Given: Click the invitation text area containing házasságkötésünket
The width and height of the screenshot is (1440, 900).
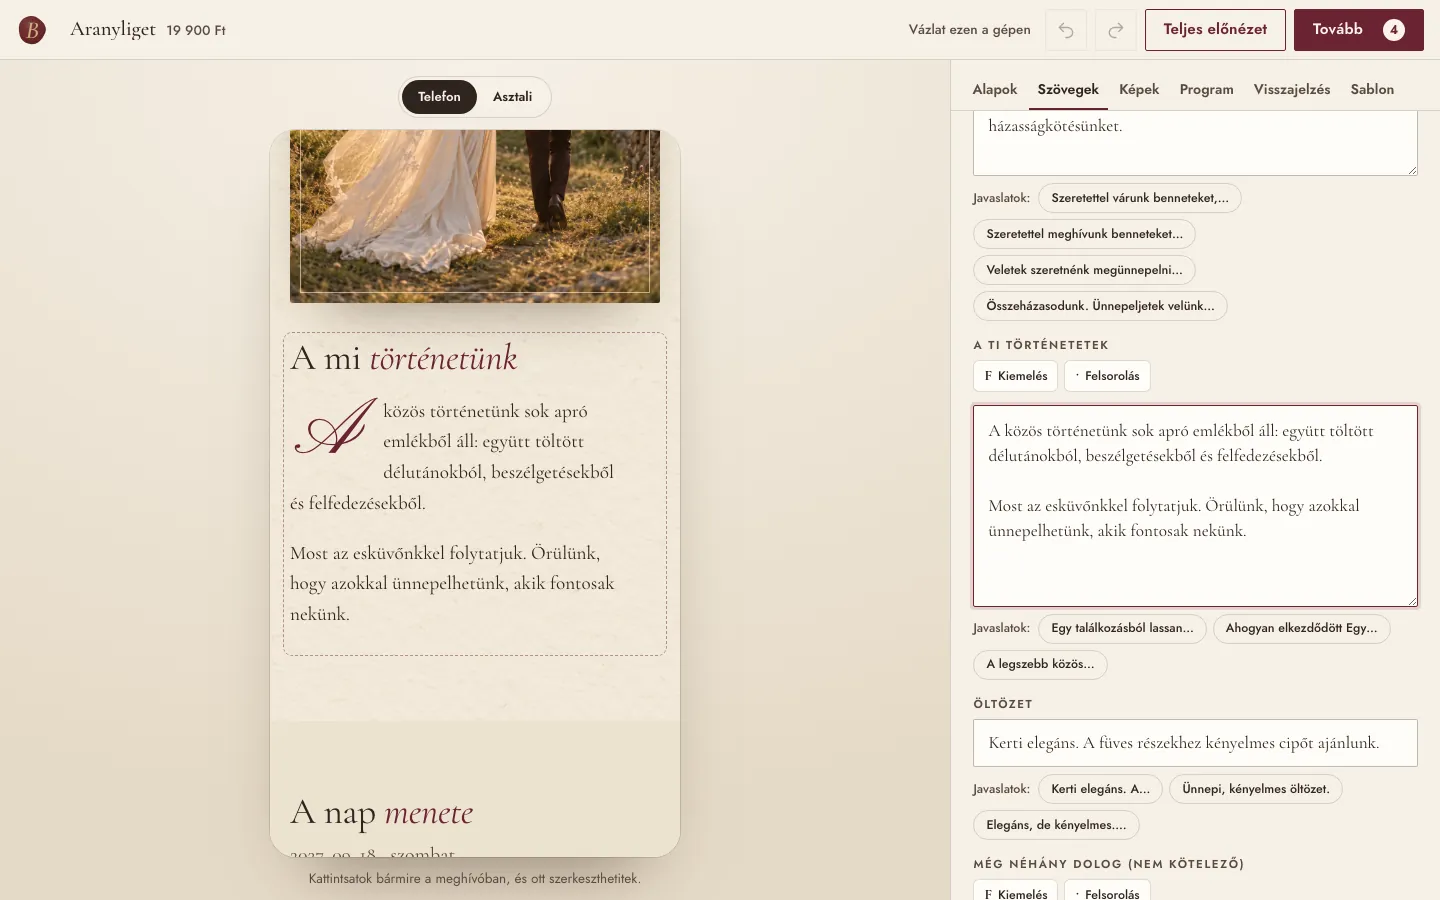Looking at the screenshot, I should 1195,143.
